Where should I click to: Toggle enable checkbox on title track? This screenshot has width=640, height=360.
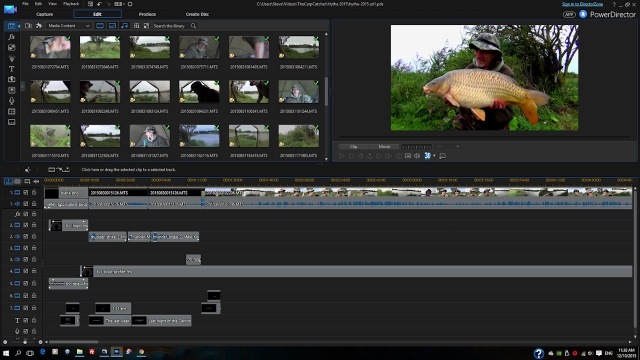coord(26,320)
